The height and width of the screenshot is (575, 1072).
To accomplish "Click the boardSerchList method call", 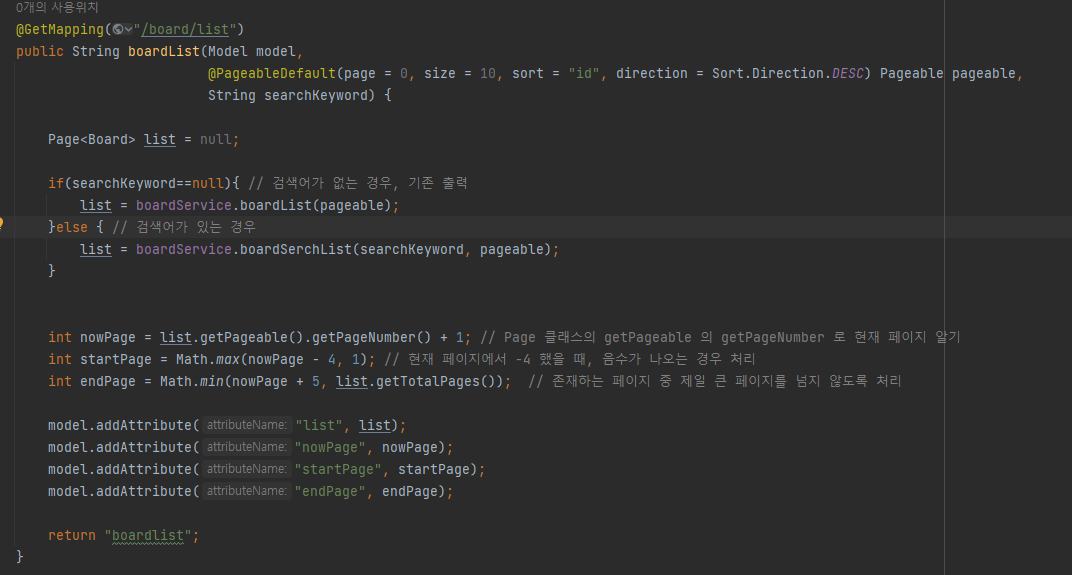I will [295, 250].
